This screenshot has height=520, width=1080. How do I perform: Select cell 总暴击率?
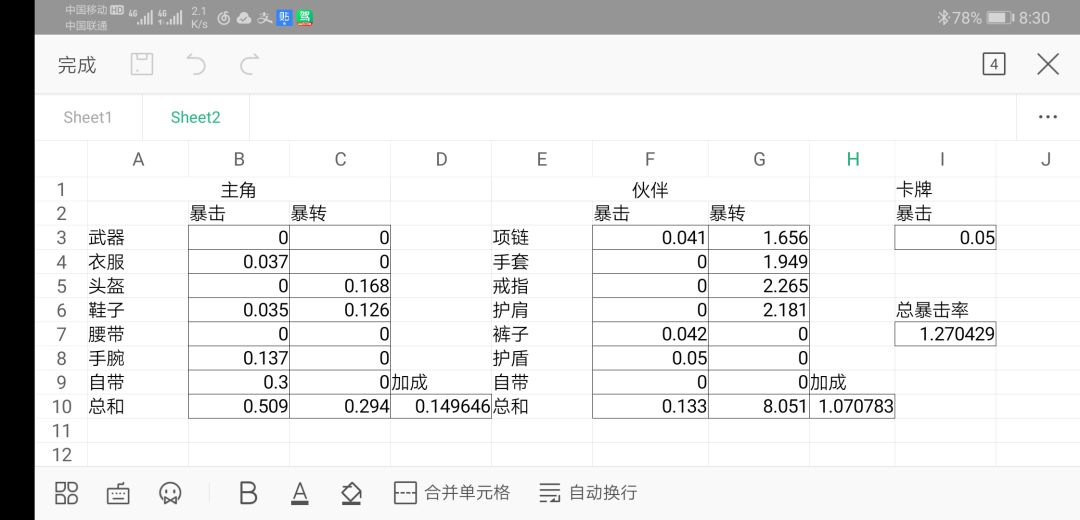tap(945, 310)
